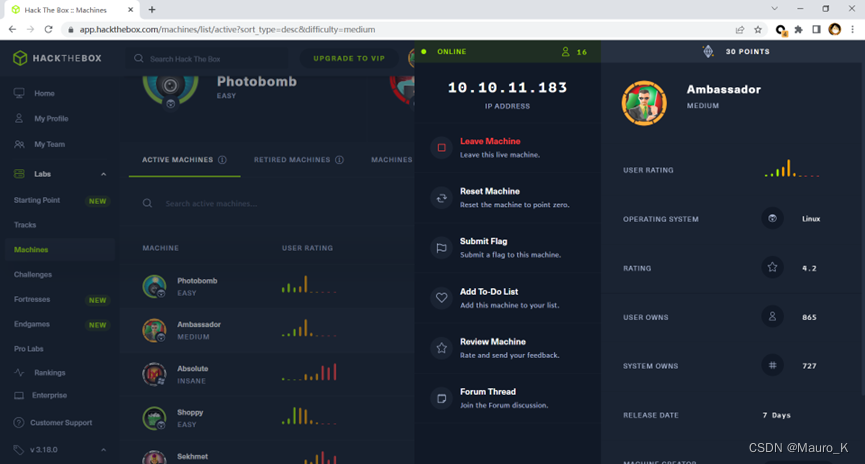The height and width of the screenshot is (464, 865).
Task: Click Review Machine option
Action: 508,348
